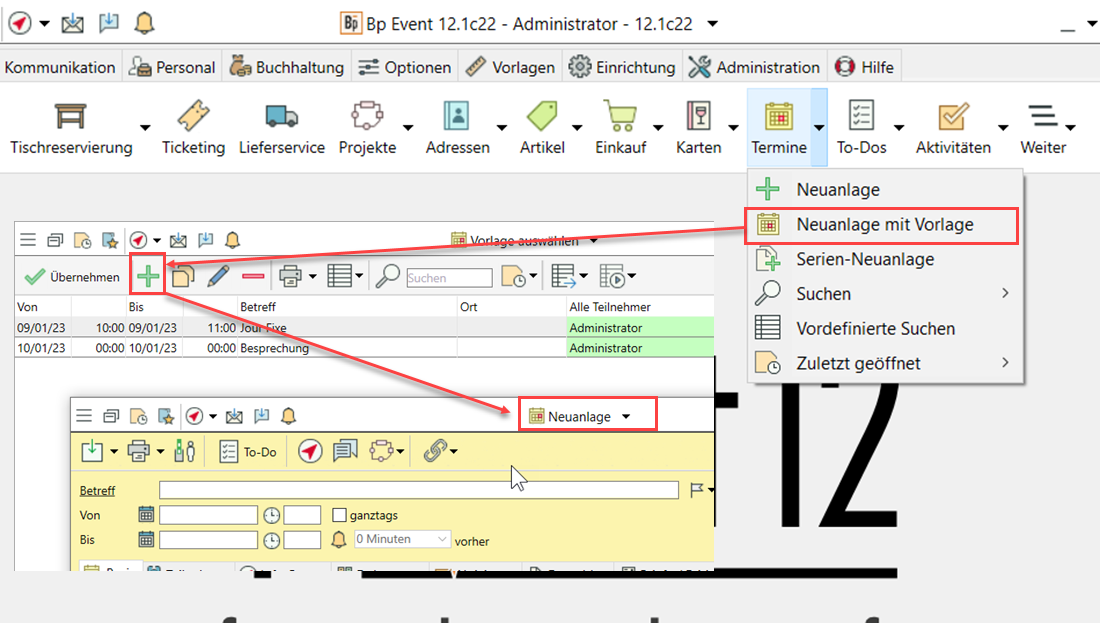
Task: Open the Tischreservierung module icon
Action: point(70,117)
